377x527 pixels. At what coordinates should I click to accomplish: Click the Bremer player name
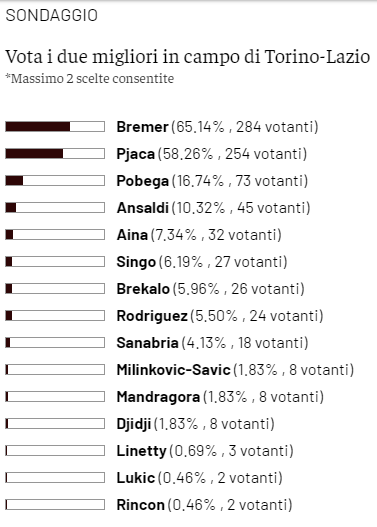[x=142, y=127]
